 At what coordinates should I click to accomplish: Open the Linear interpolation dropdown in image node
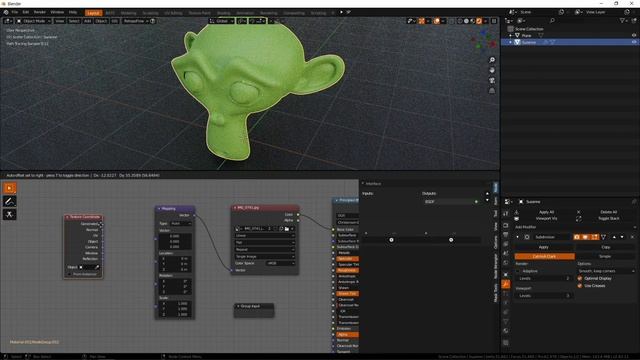264,236
